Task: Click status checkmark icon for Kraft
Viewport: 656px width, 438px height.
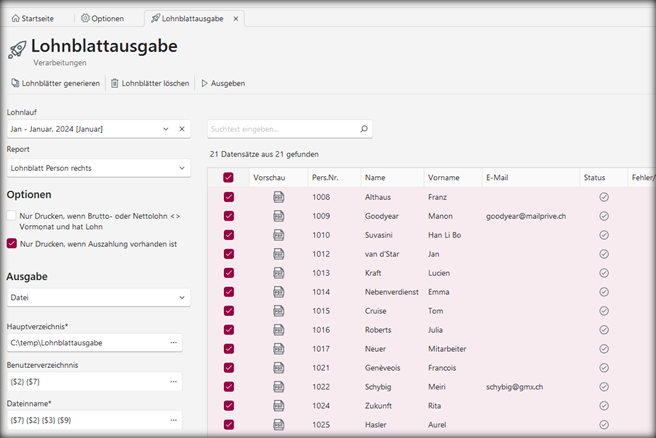Action: pos(604,273)
